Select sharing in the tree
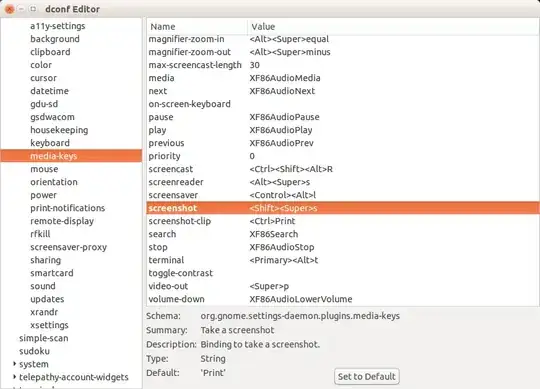This screenshot has width=540, height=389. [x=45, y=260]
